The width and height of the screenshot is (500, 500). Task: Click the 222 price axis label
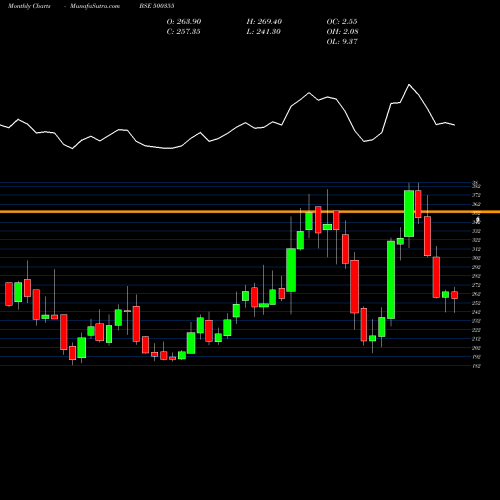pos(476,330)
